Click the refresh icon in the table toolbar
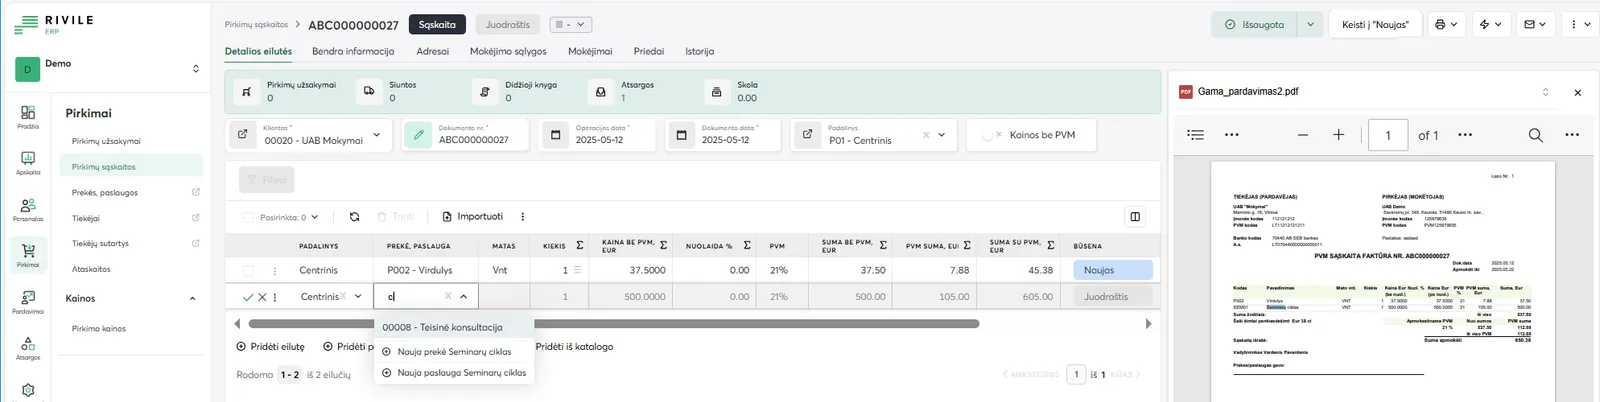 pos(354,216)
